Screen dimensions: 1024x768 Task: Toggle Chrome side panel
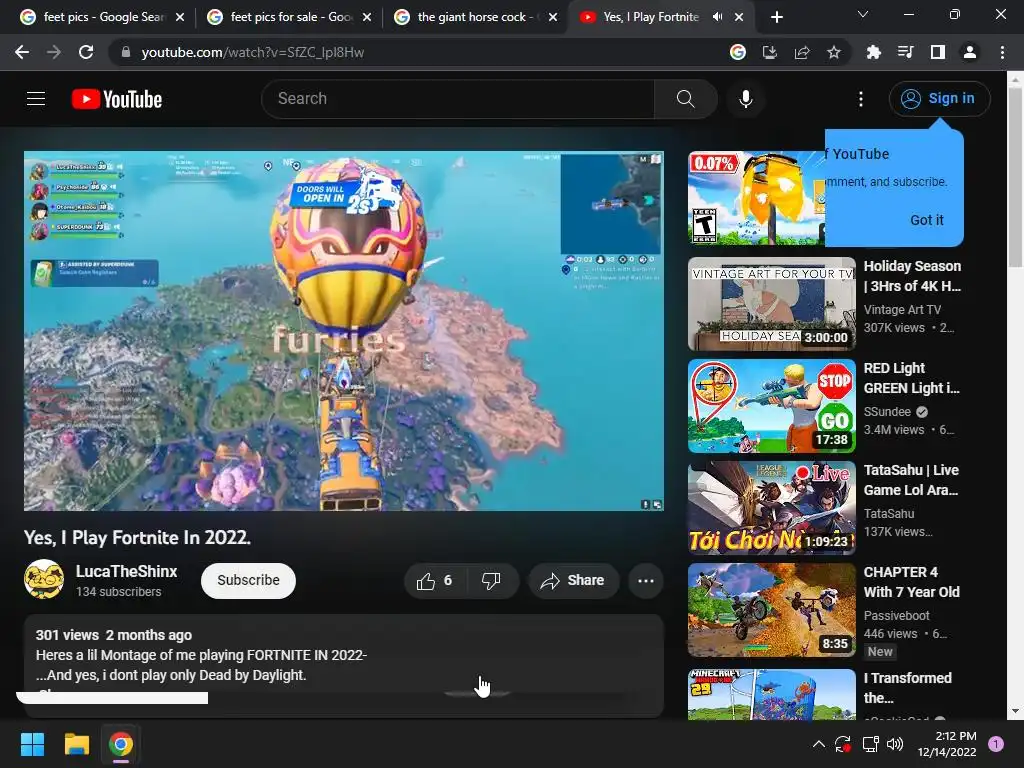[938, 52]
